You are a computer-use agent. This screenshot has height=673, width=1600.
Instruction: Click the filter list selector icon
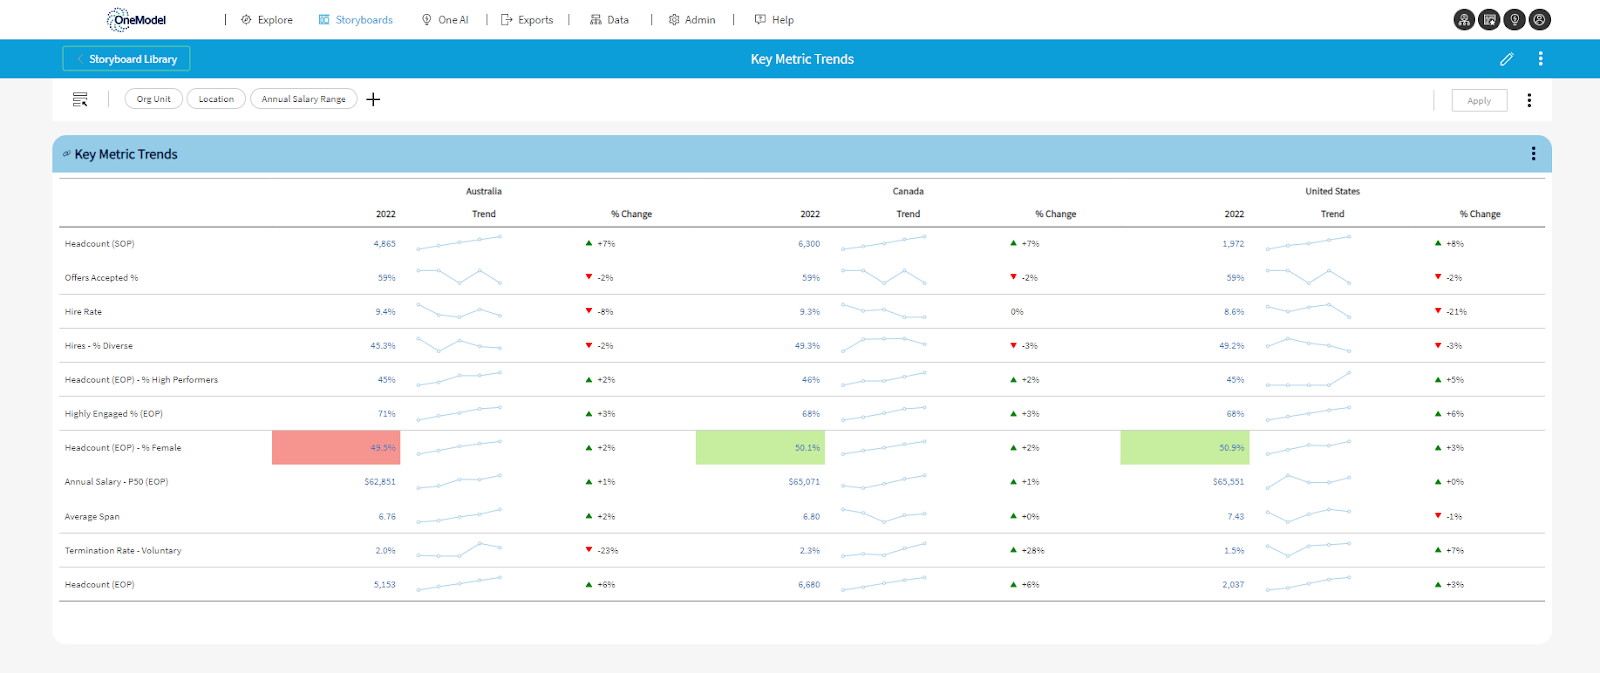point(80,99)
